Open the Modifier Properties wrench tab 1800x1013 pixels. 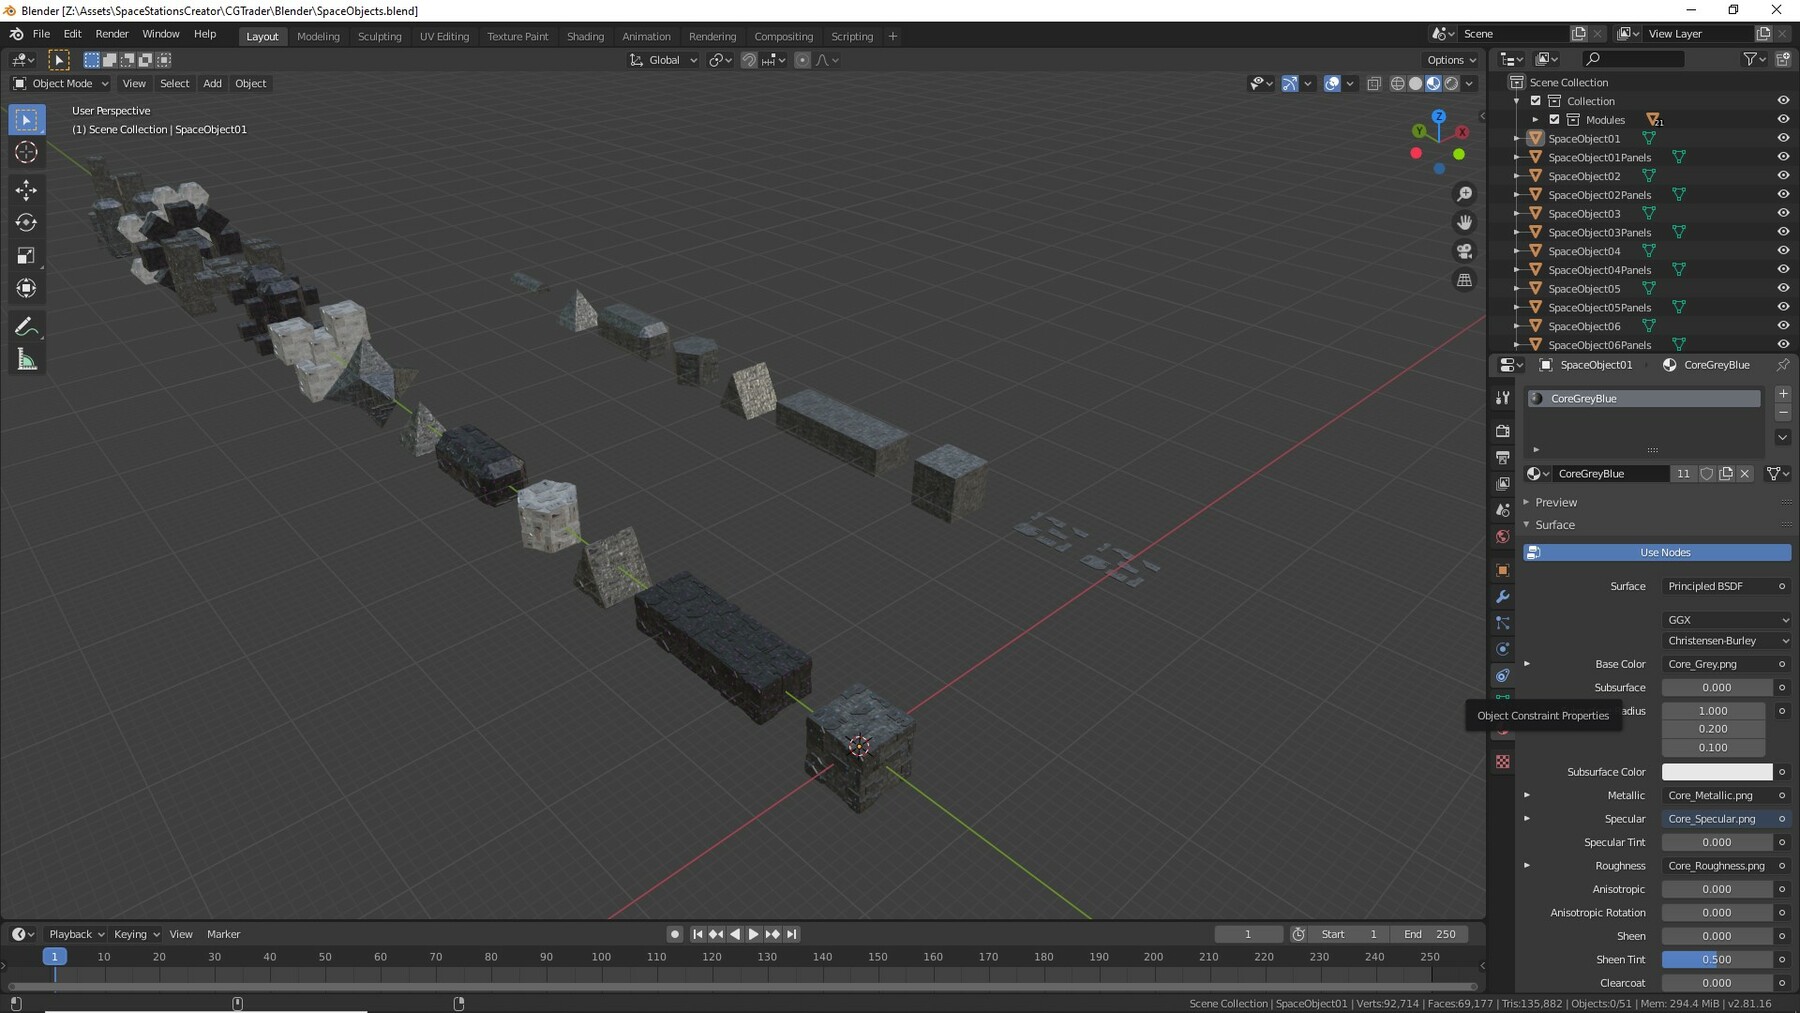click(x=1503, y=597)
